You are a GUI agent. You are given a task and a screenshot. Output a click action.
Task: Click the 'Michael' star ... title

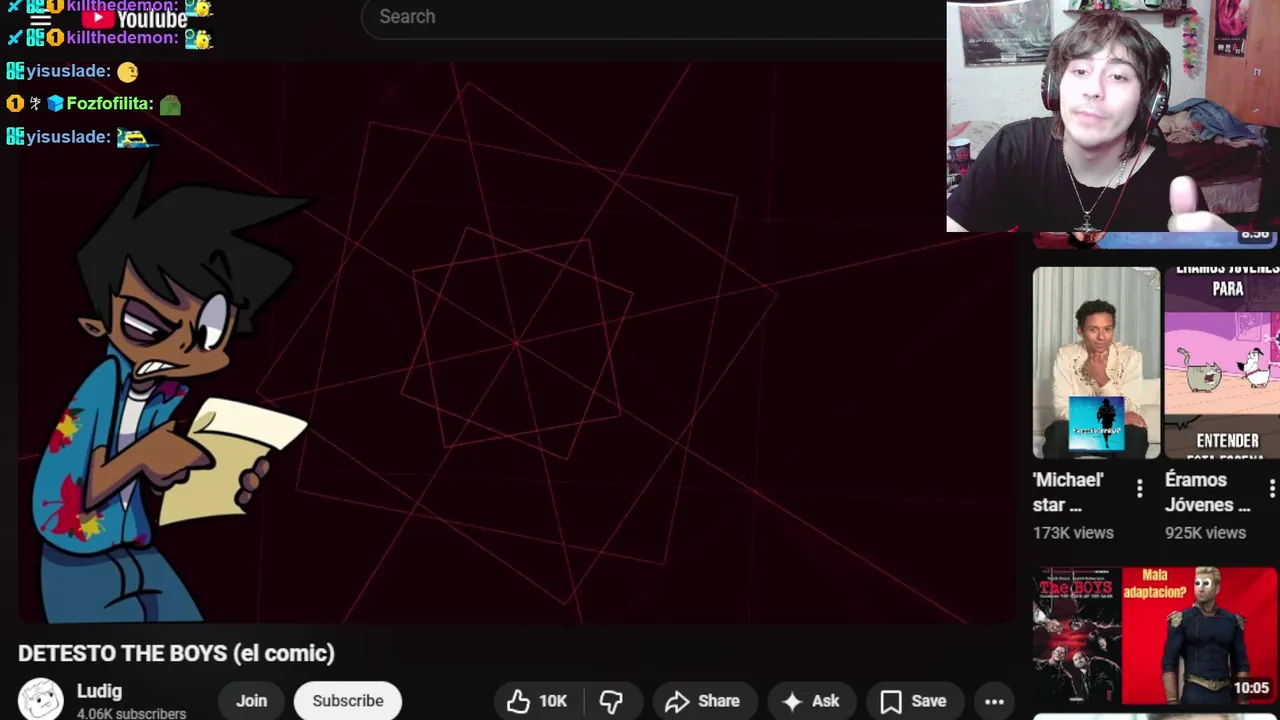tap(1068, 492)
